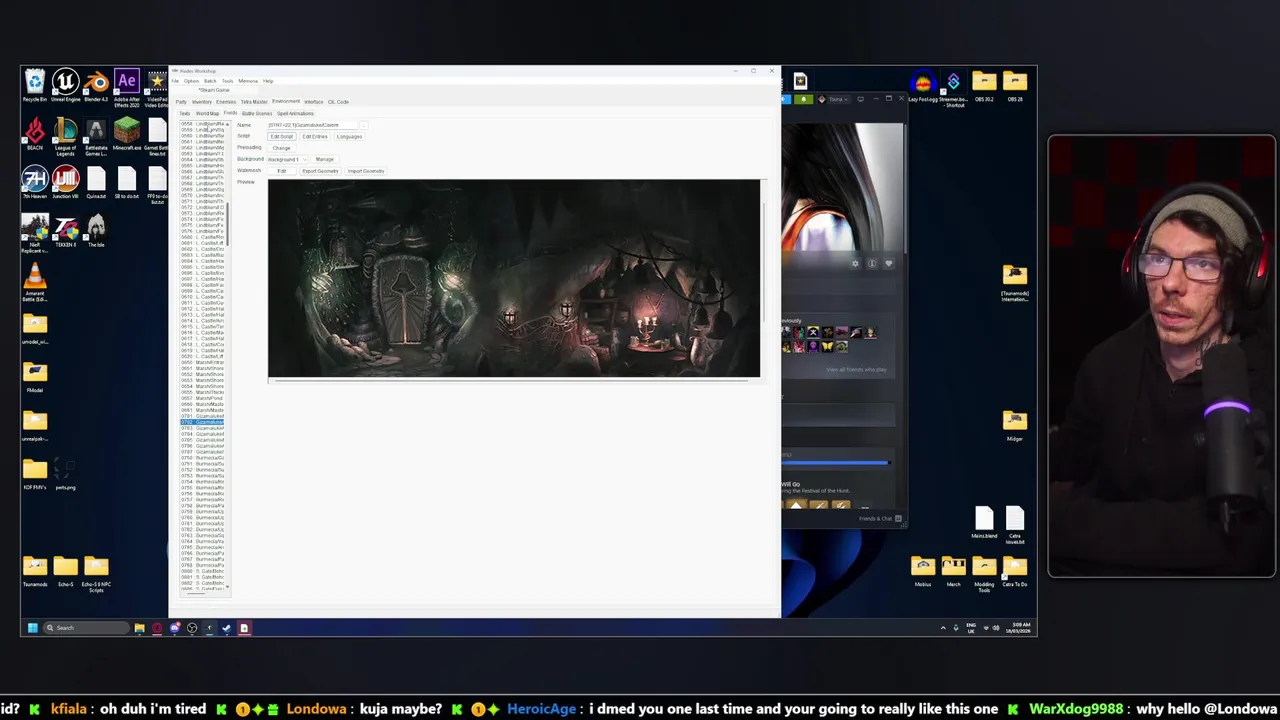
Task: Open Battlestate Games Launcher icon
Action: (x=96, y=136)
